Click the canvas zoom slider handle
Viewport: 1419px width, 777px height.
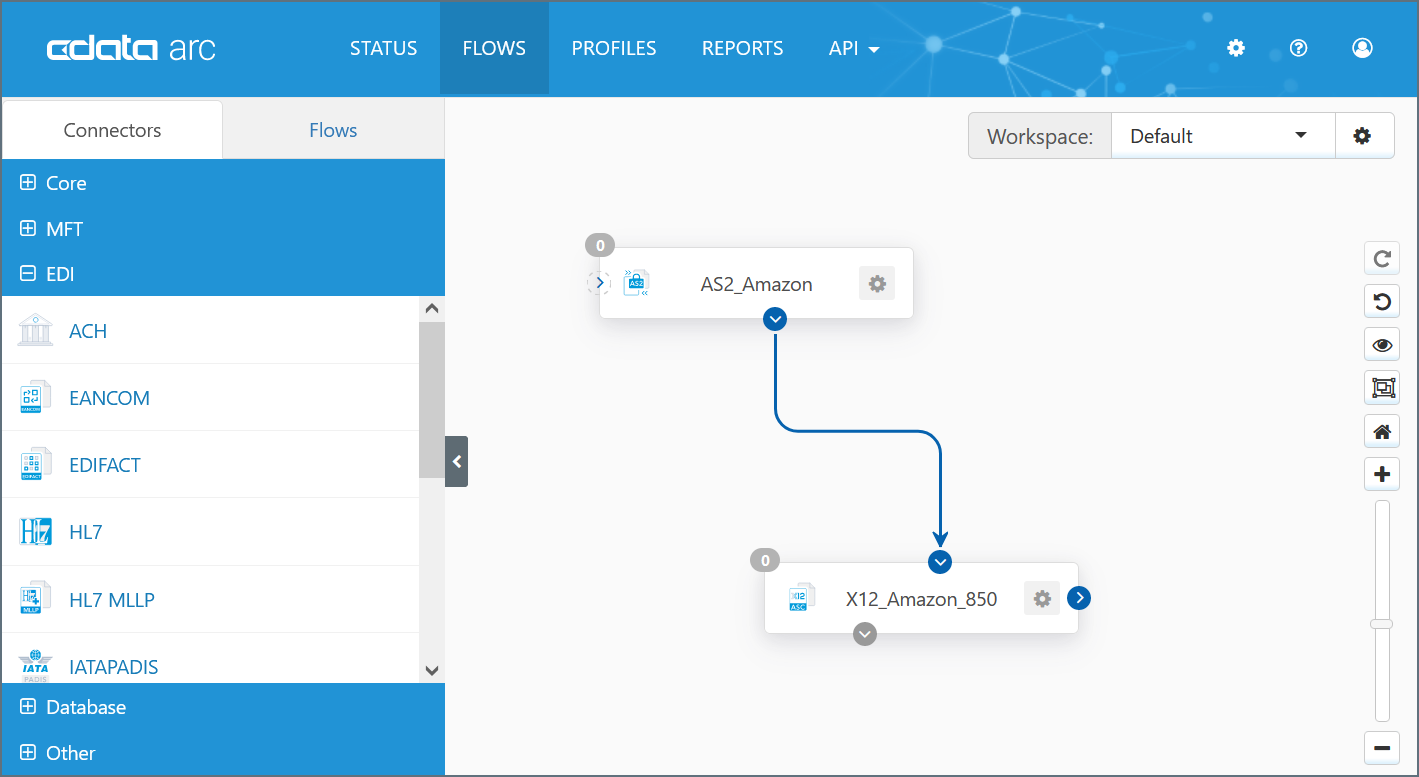tap(1382, 624)
